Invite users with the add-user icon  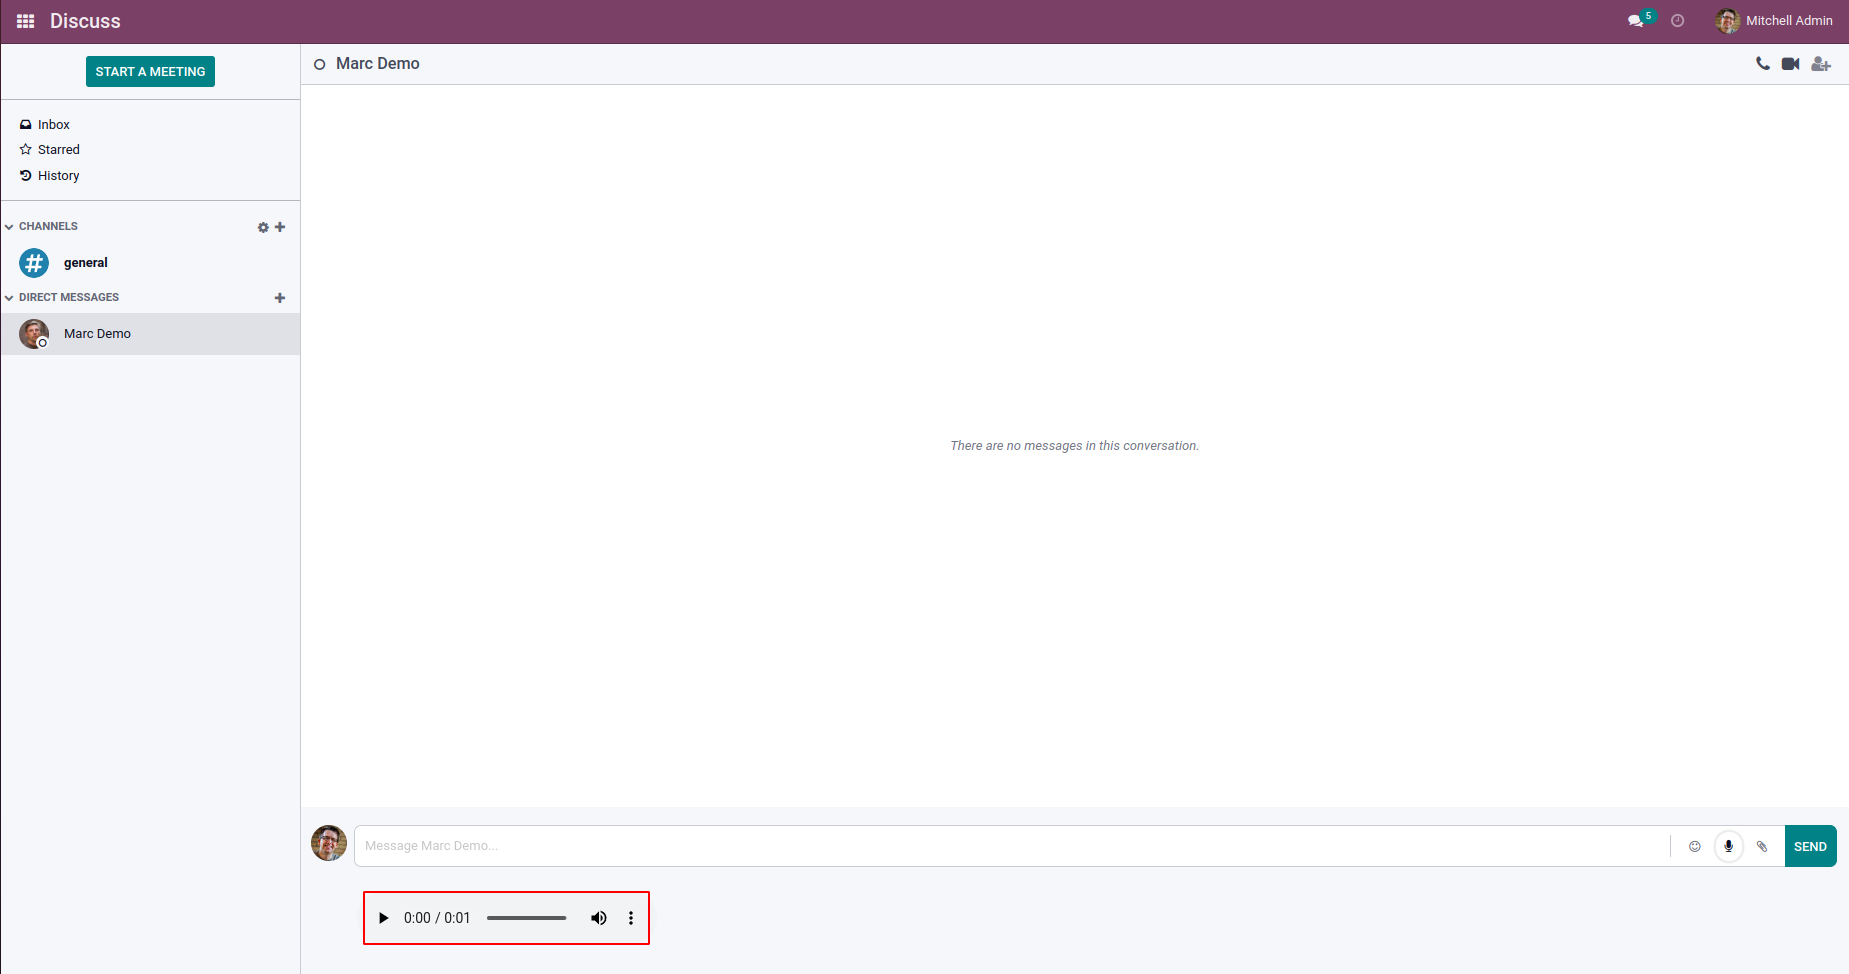pos(1821,64)
